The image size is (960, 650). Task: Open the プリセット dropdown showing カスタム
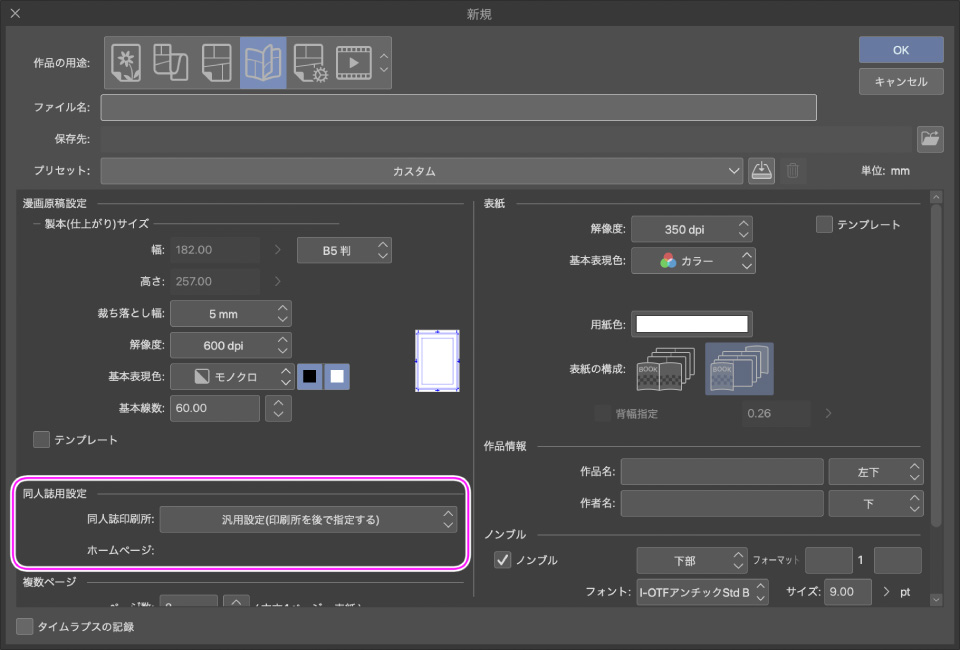(421, 171)
